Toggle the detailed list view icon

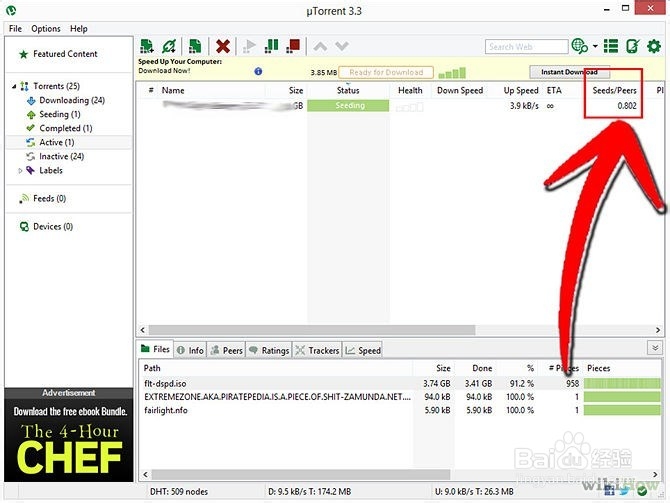tap(611, 46)
